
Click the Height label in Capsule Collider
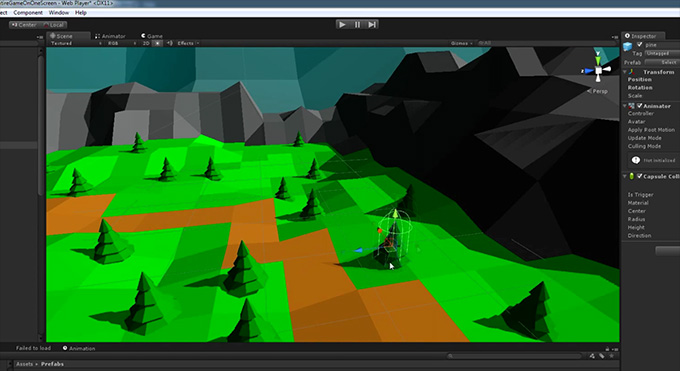[636, 227]
